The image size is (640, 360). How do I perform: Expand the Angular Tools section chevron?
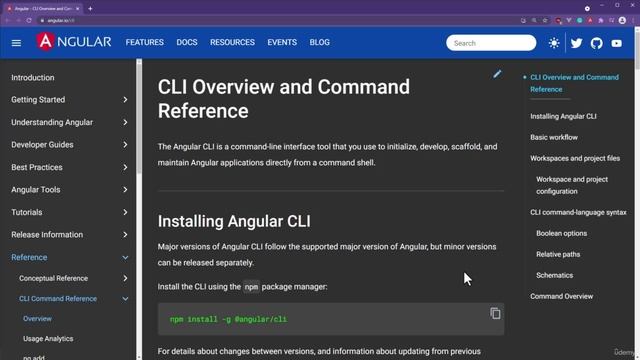click(125, 190)
